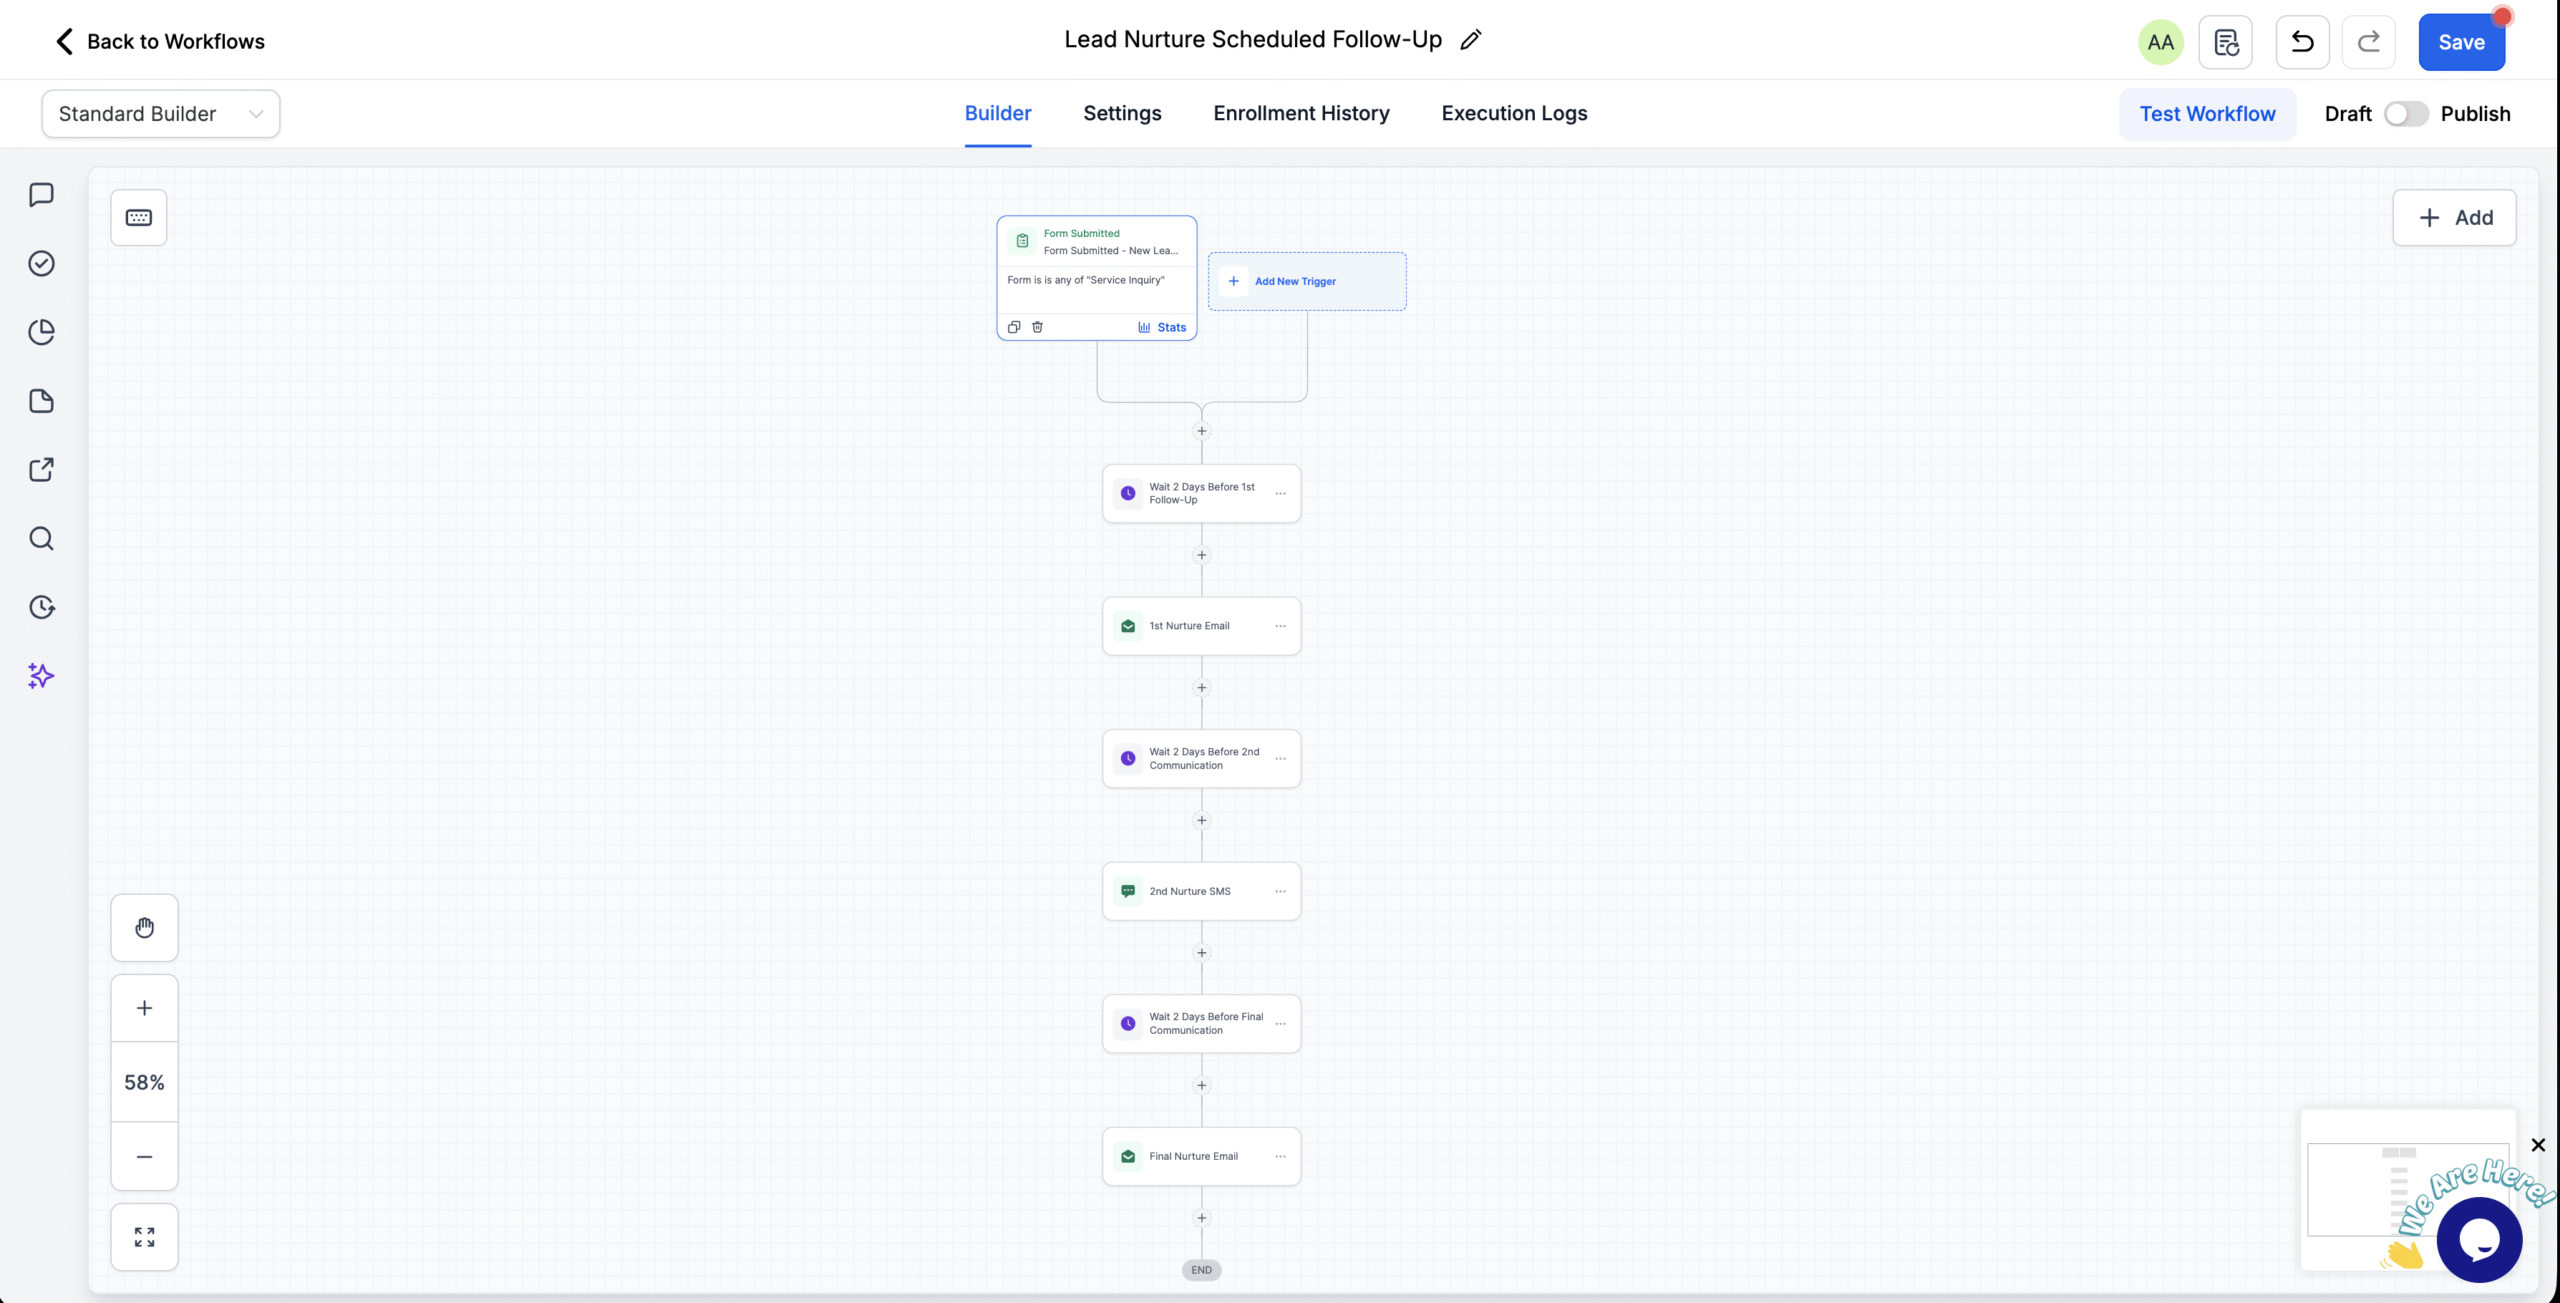This screenshot has height=1303, width=2560.
Task: Add step between 1st Follow-Up wait and 1st Nurture Email
Action: (1202, 555)
